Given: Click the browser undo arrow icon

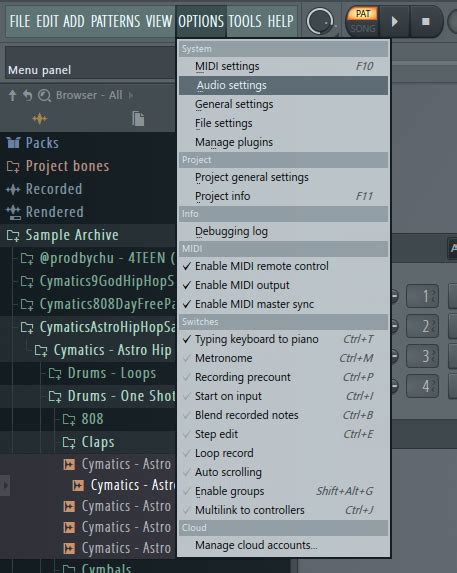Looking at the screenshot, I should tap(28, 95).
